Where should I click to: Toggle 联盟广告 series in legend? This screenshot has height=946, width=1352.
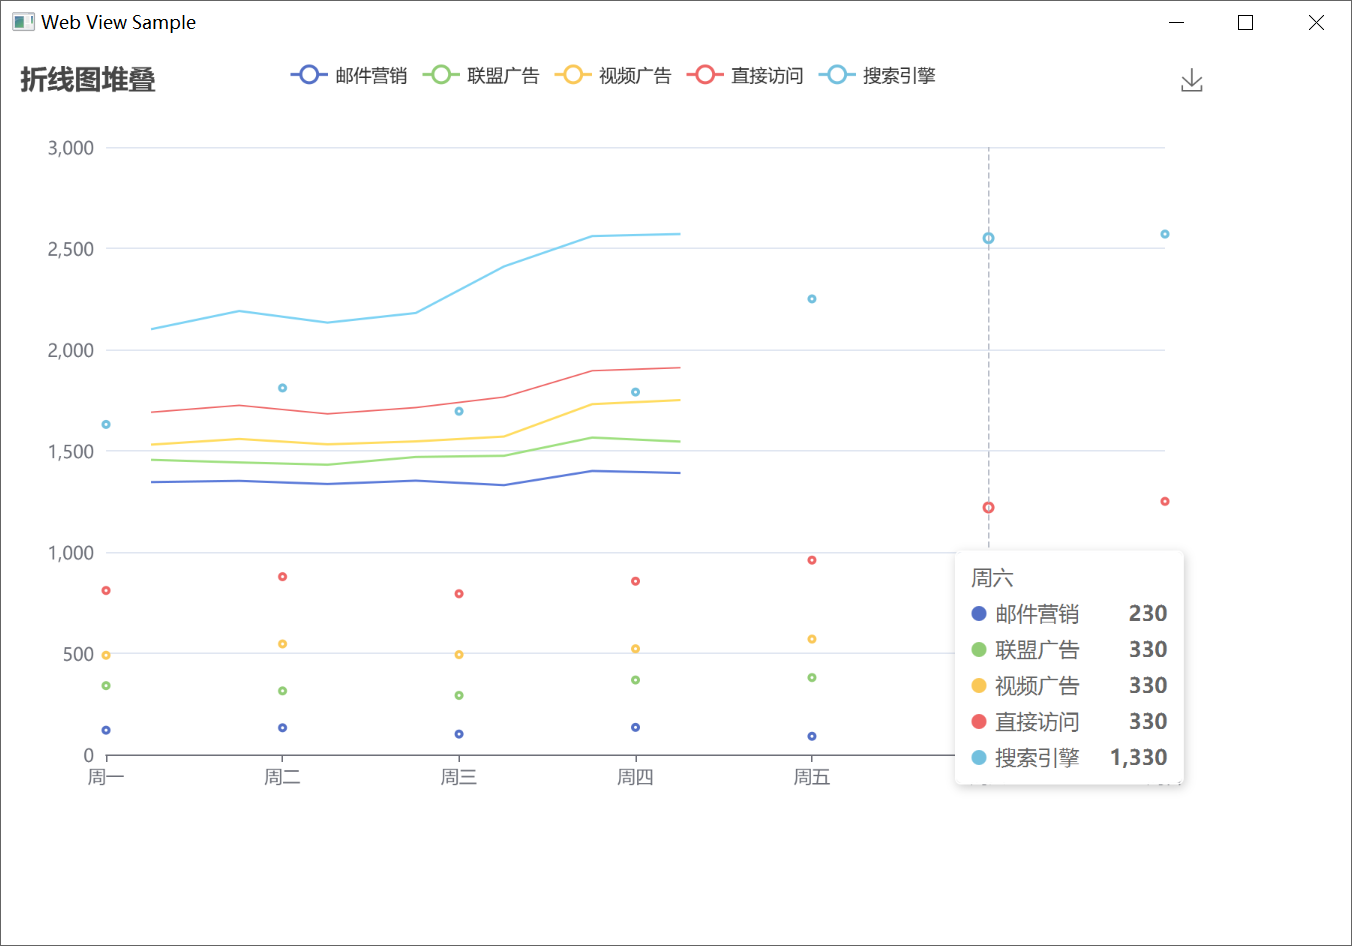(x=481, y=75)
